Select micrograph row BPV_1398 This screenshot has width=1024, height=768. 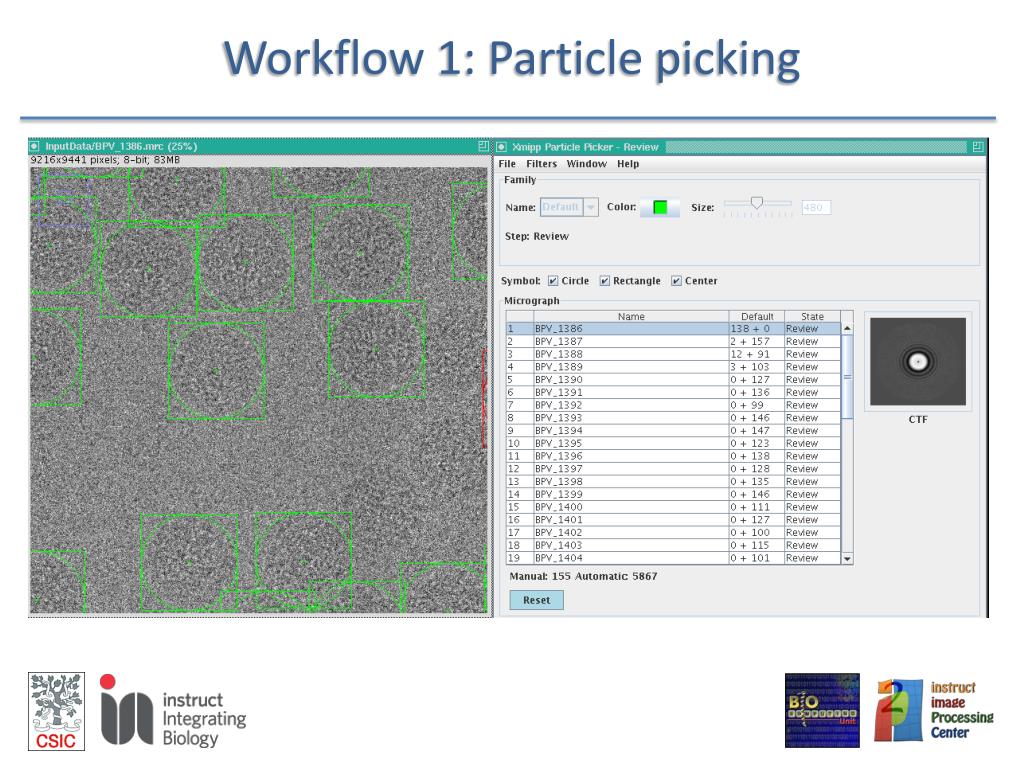[x=673, y=481]
